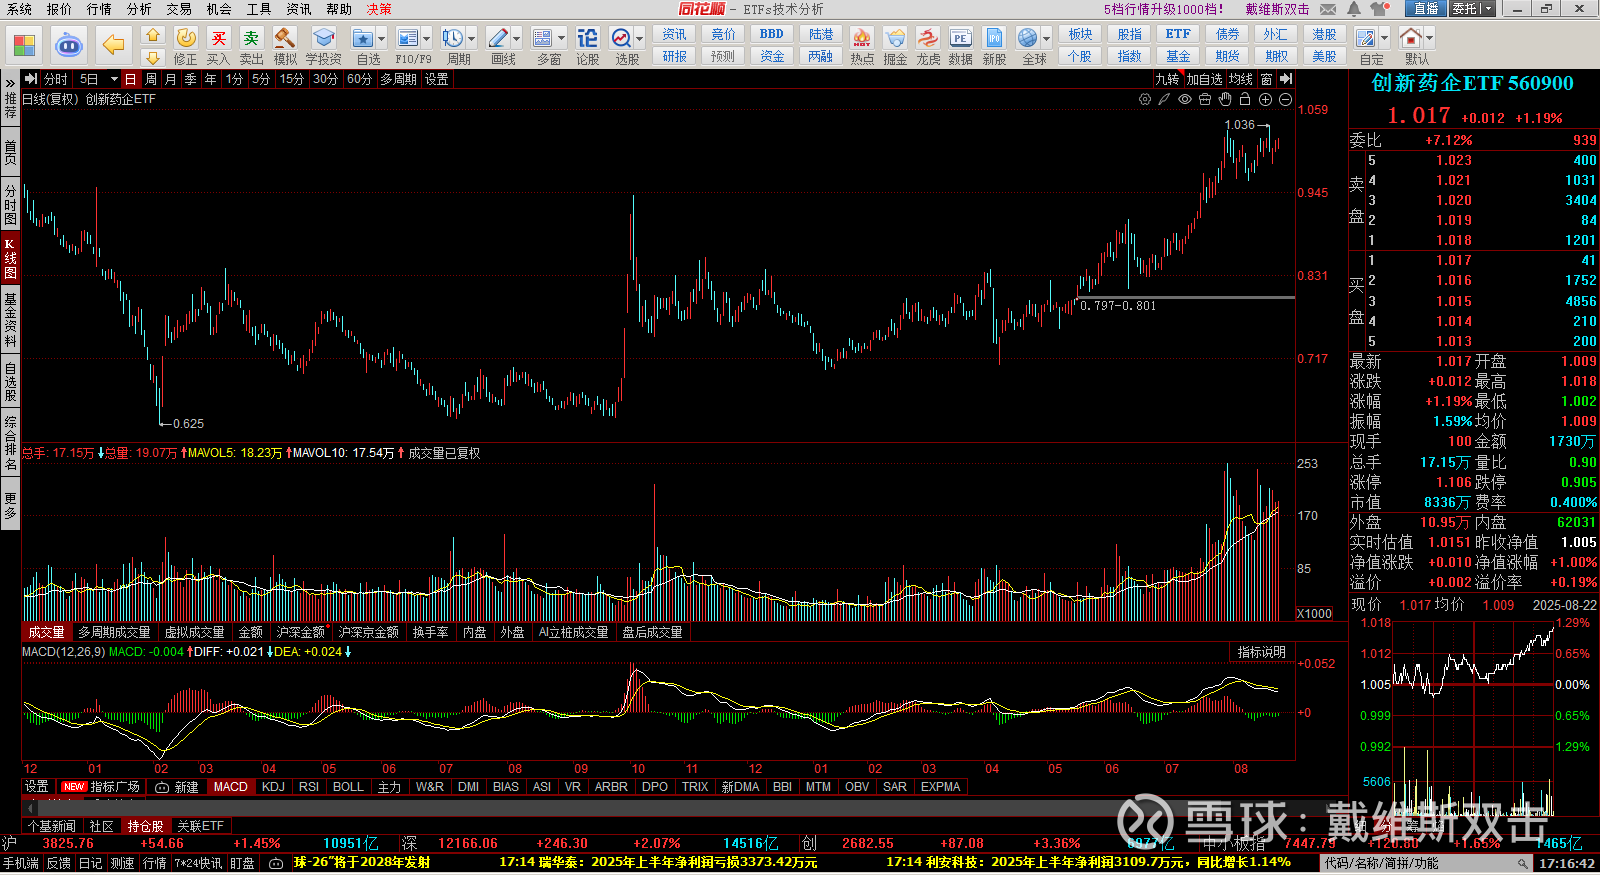The image size is (1600, 875).
Task: Select the 月 monthly period
Action: point(171,79)
